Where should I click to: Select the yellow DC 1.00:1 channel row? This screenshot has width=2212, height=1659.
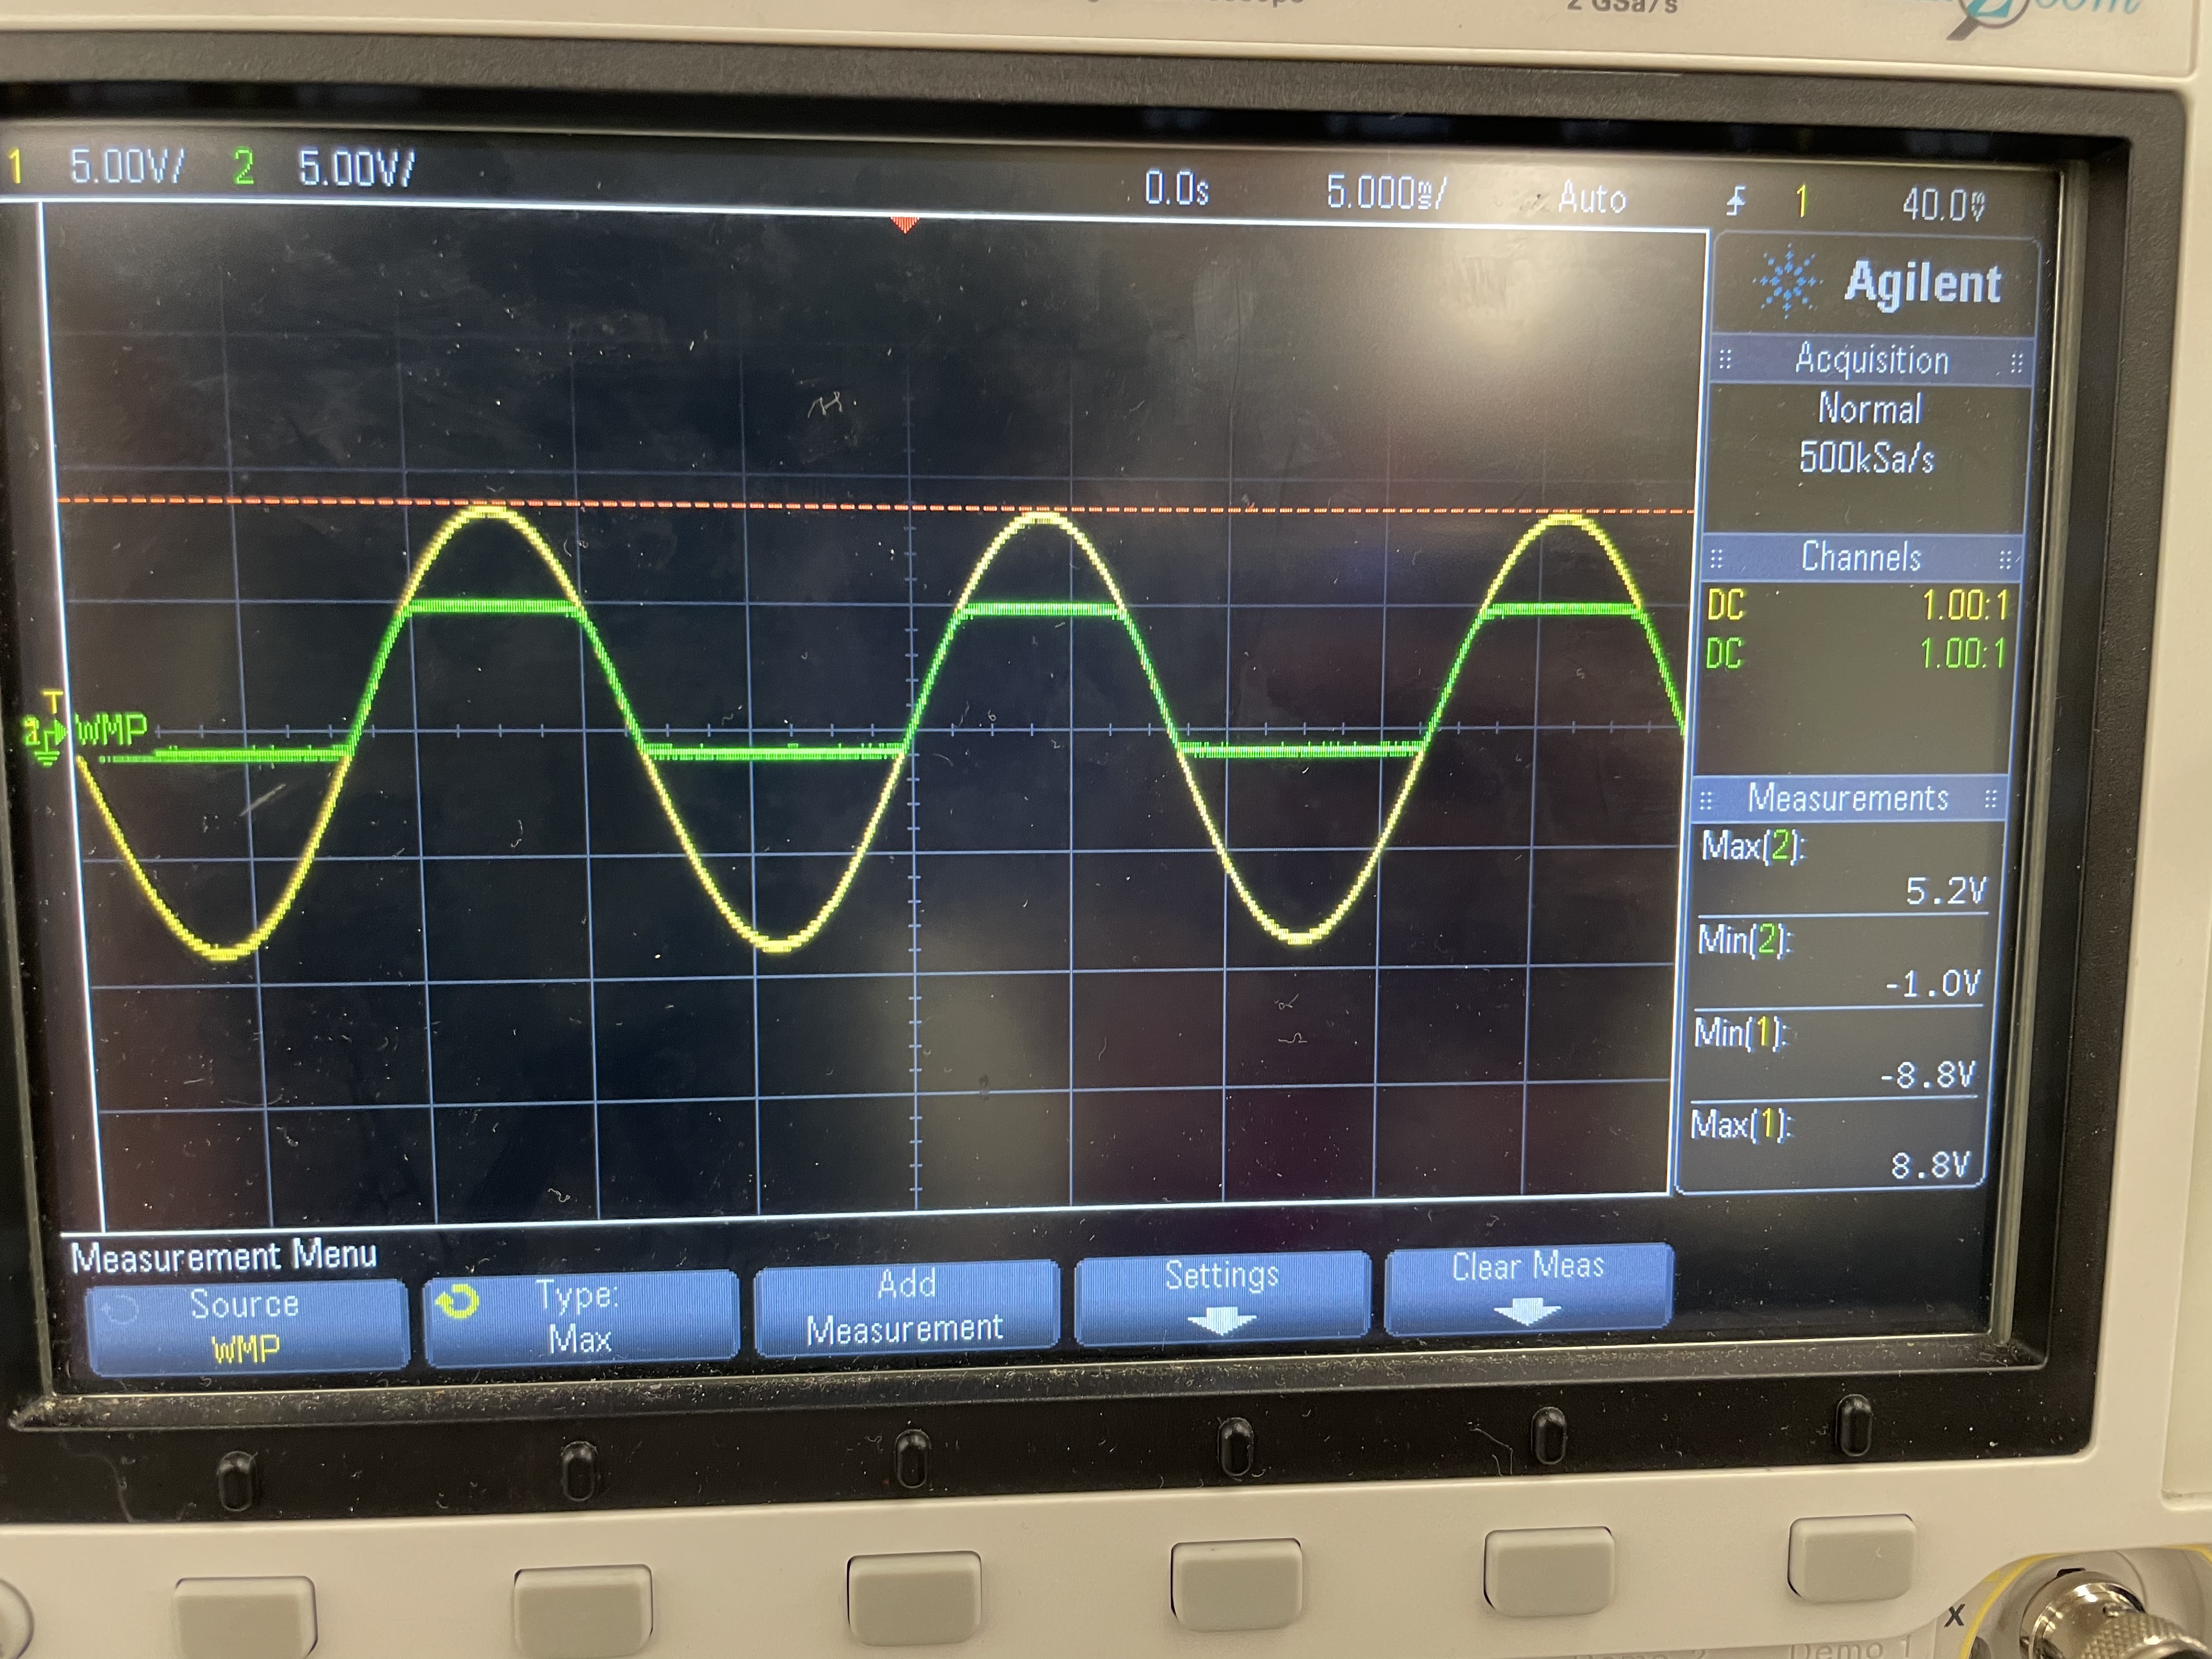[x=1857, y=606]
